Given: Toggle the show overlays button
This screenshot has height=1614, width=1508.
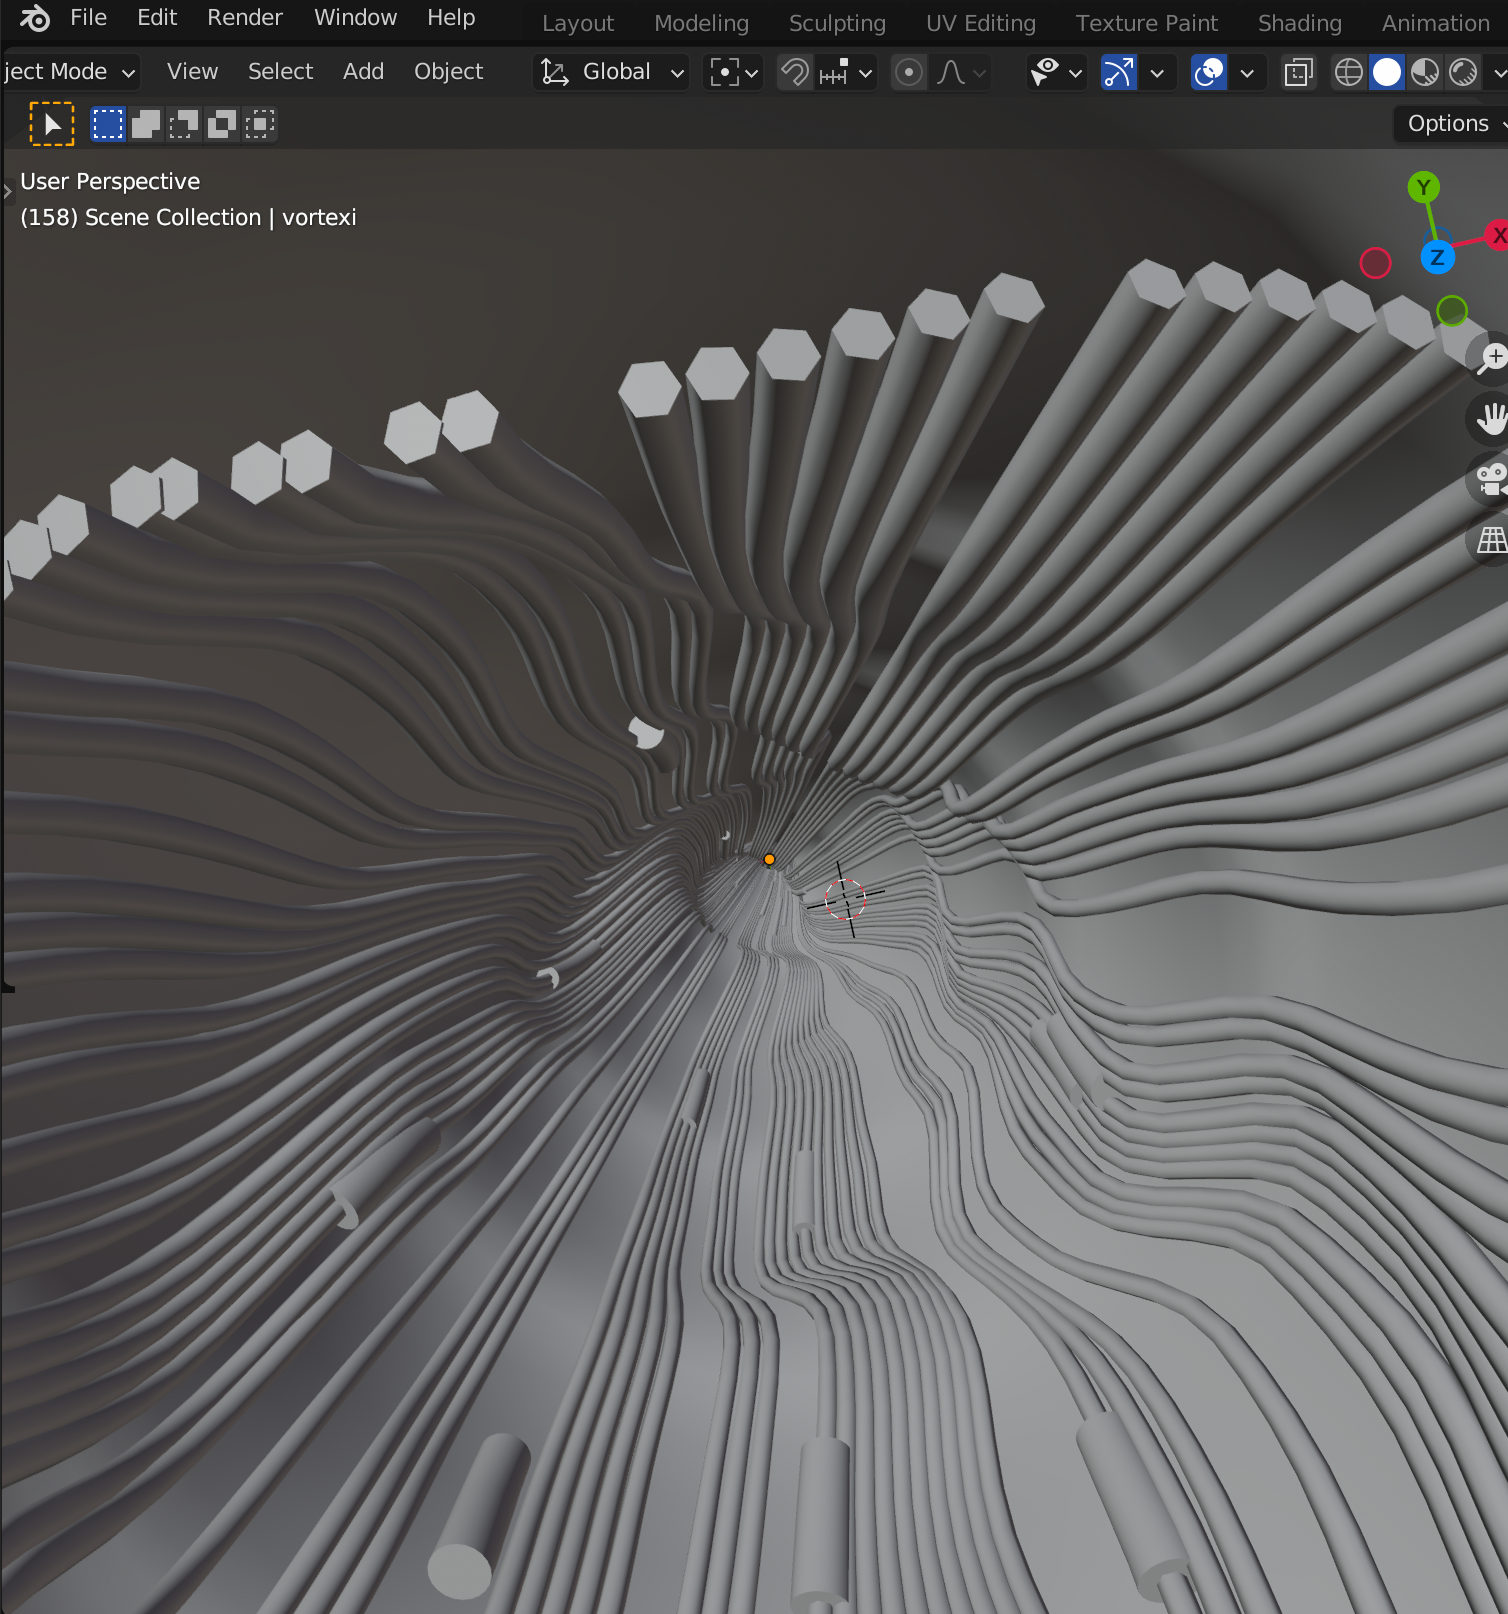Looking at the screenshot, I should 1209,72.
